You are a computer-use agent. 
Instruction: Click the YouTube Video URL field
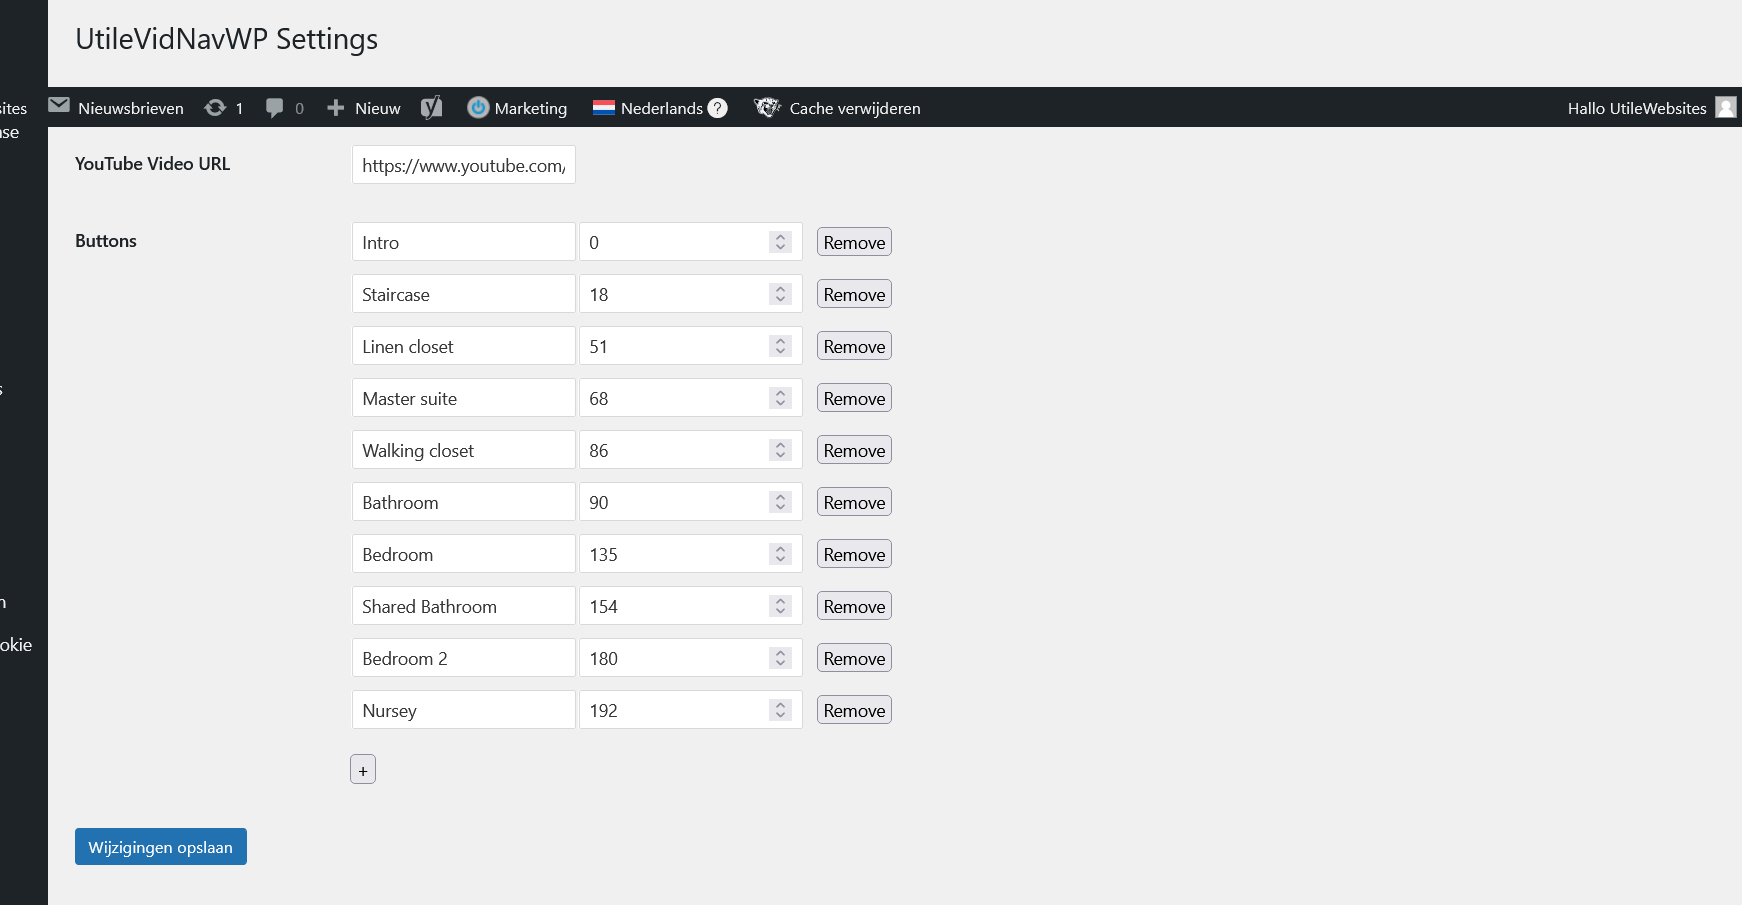(x=463, y=165)
